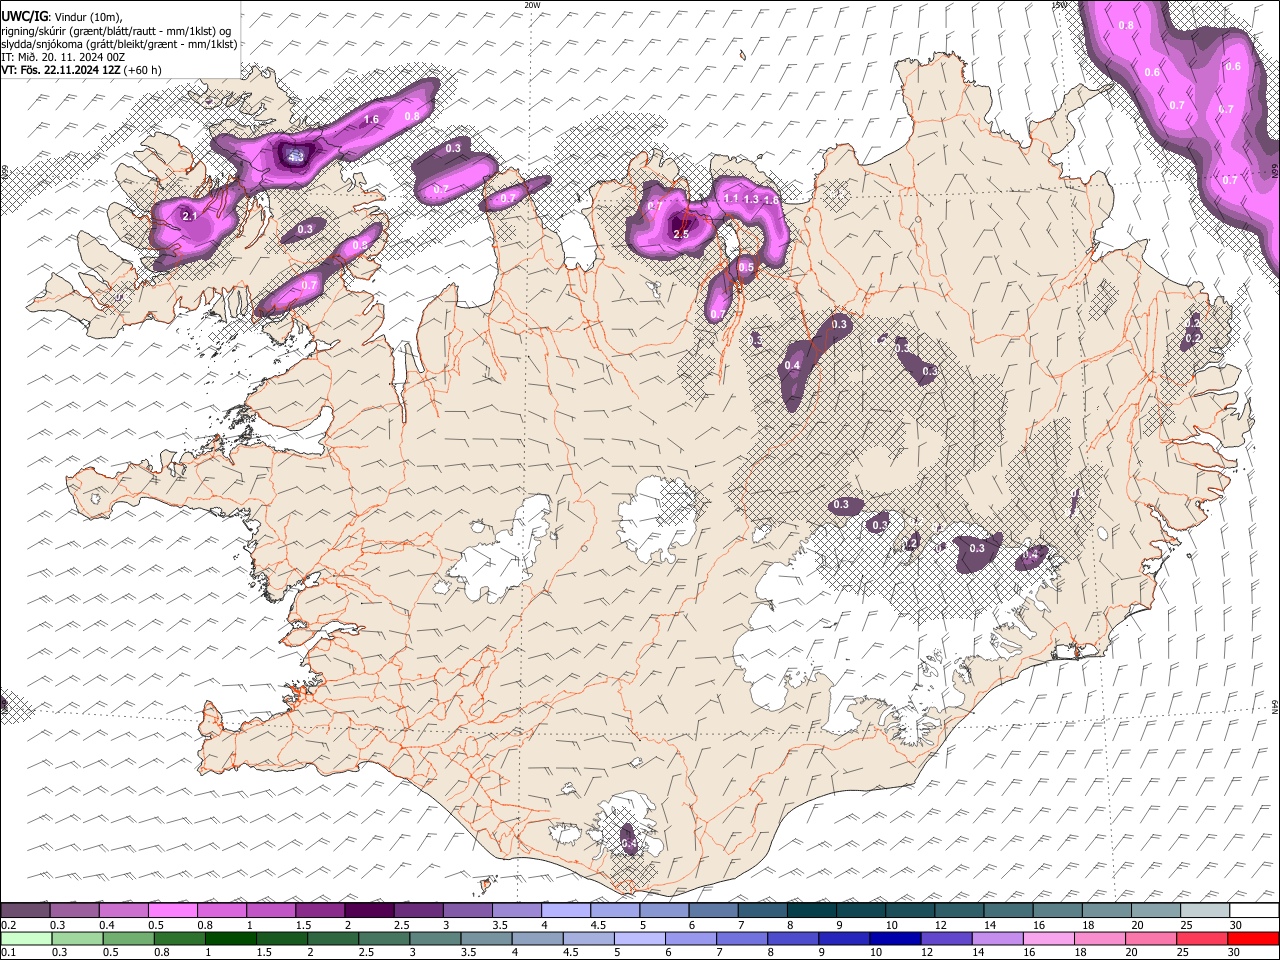1280x960 pixels.
Task: Click the 2.1 value on the map
Action: point(190,215)
